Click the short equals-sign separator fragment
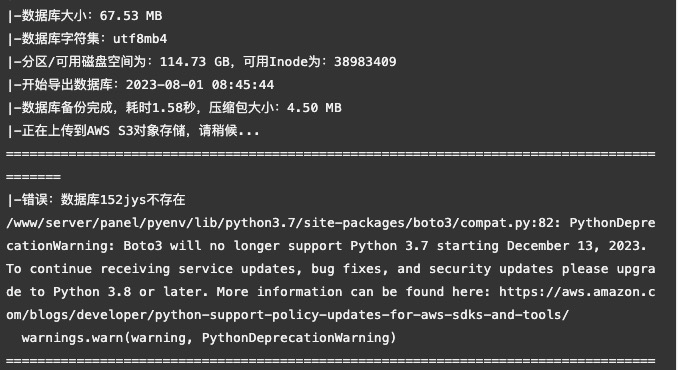Viewport: 678px width, 370px height. click(33, 177)
